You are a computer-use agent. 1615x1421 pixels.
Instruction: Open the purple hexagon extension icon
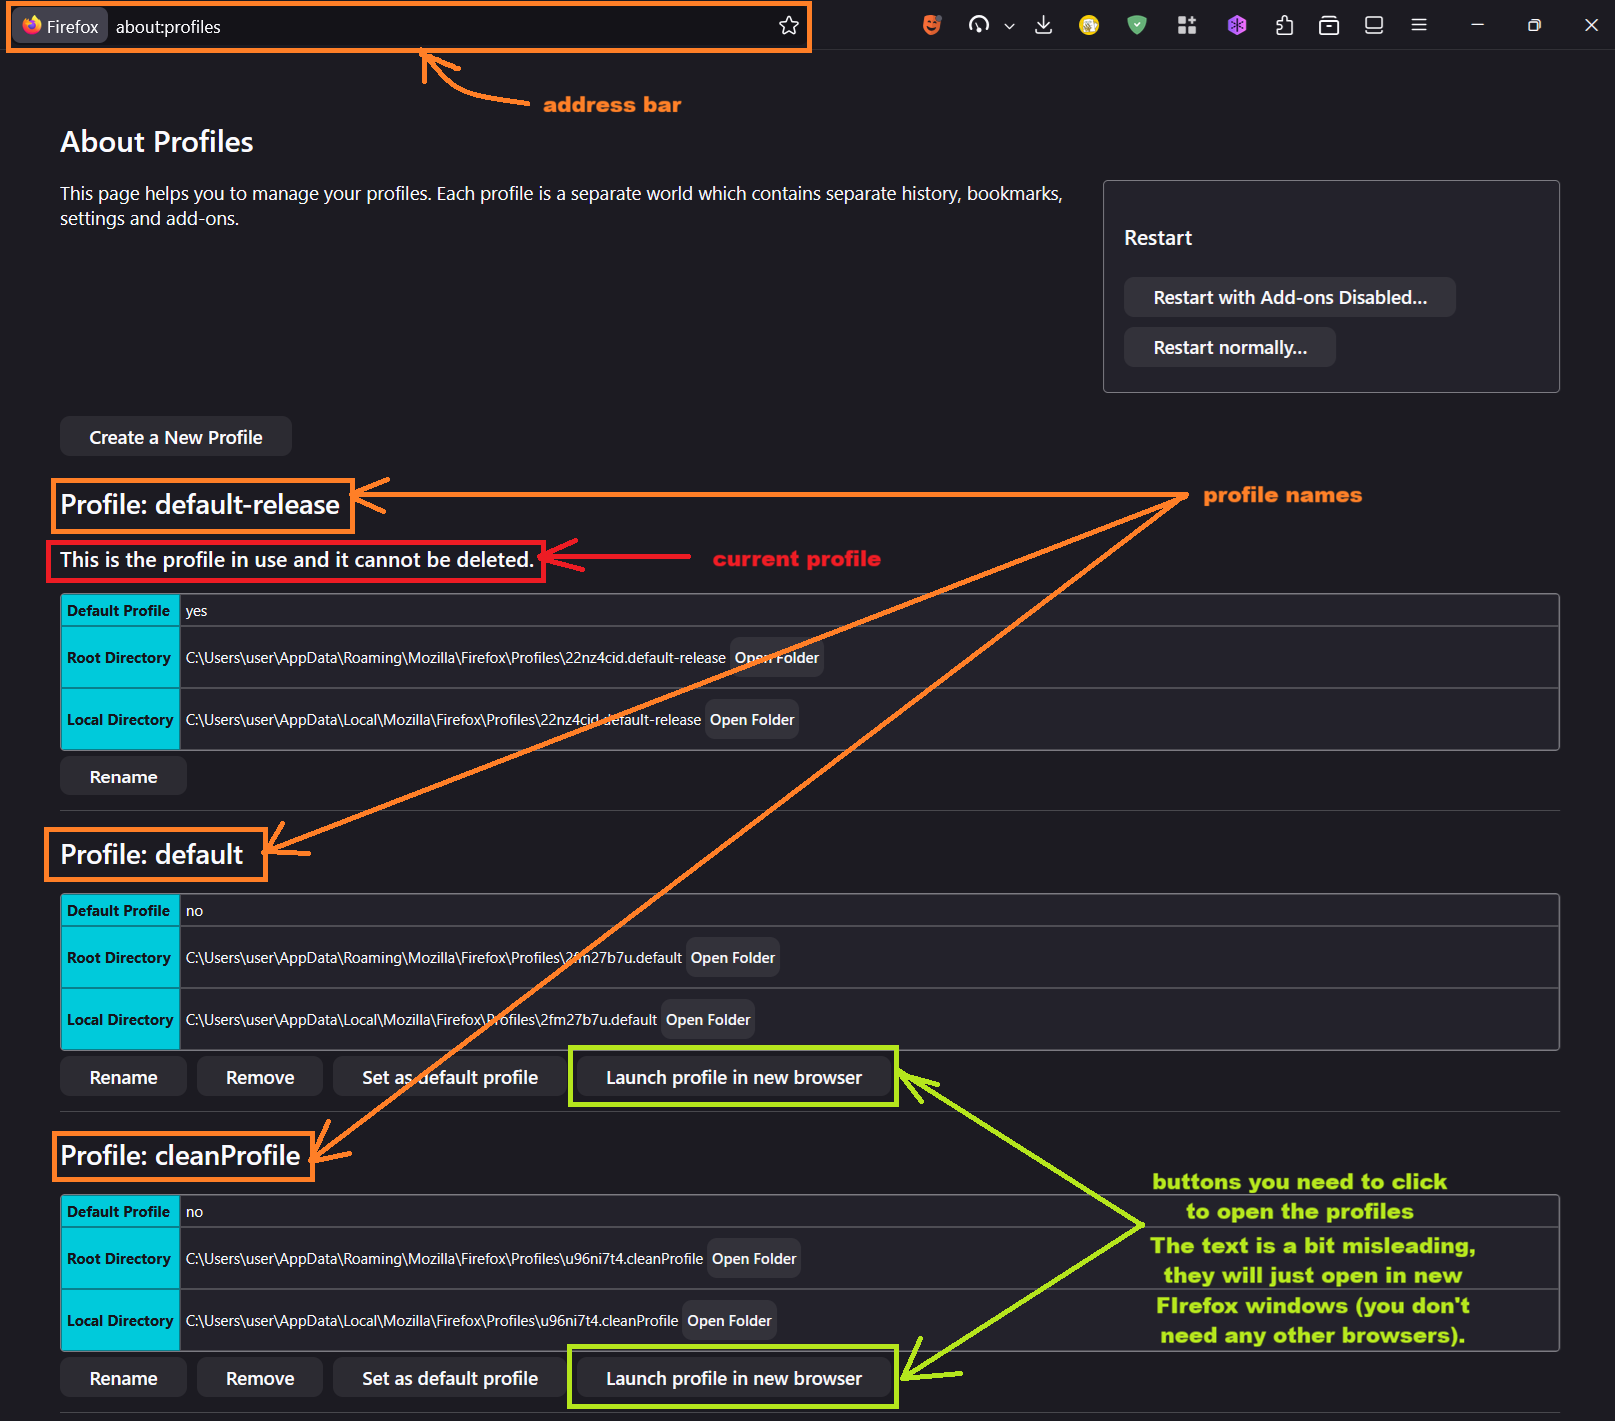coord(1237,25)
